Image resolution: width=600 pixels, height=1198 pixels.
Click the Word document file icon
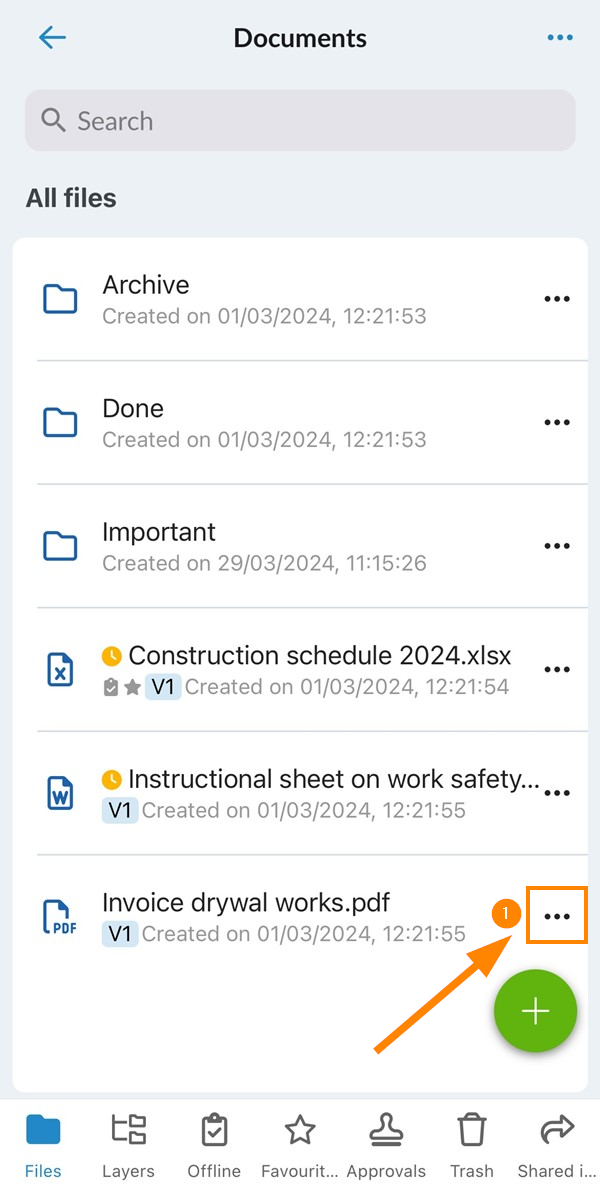[x=60, y=793]
